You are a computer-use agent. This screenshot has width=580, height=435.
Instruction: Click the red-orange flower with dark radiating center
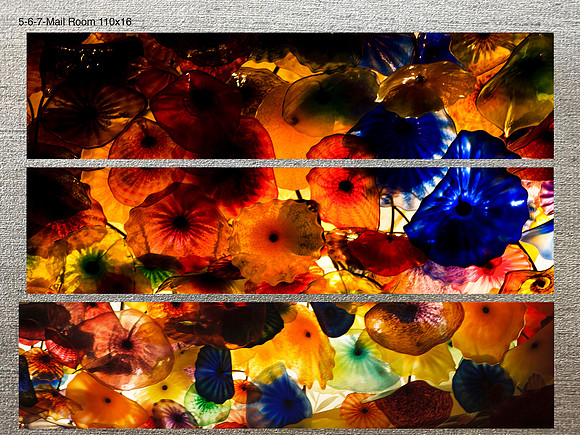[178, 222]
